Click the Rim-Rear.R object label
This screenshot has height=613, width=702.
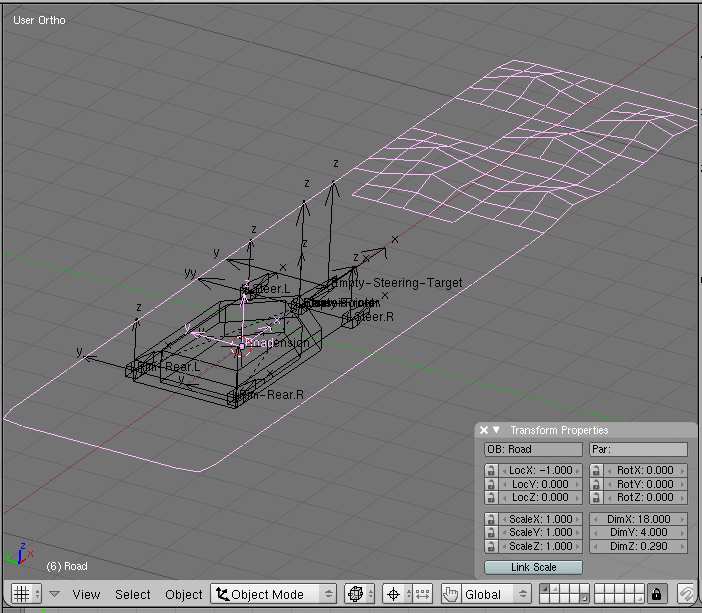point(270,394)
